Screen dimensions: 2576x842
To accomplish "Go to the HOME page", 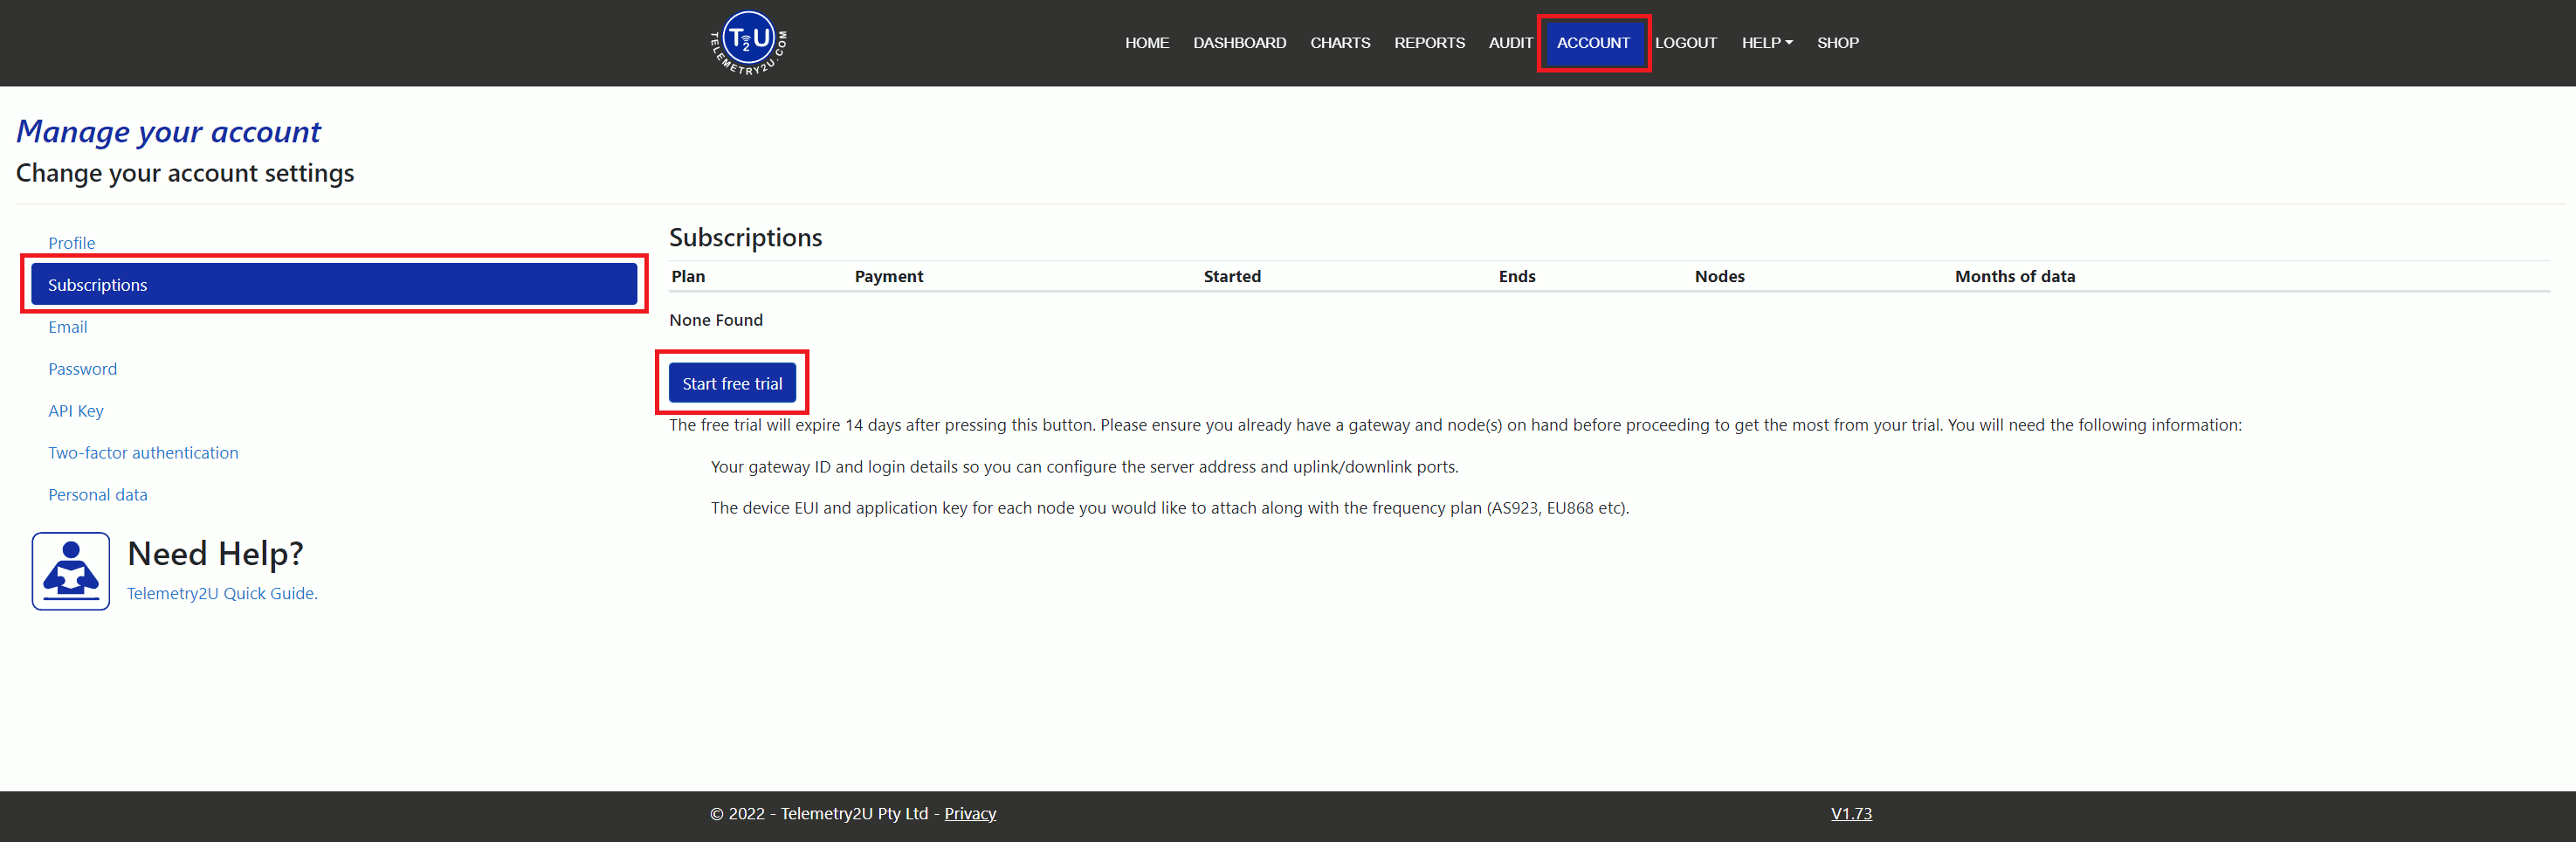I will point(1146,43).
